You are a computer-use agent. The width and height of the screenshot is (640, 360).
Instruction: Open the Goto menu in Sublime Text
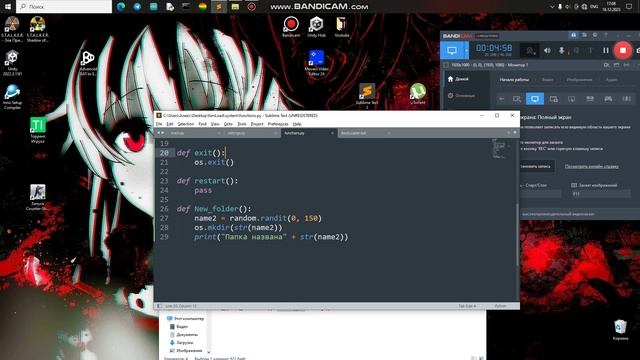click(x=228, y=124)
